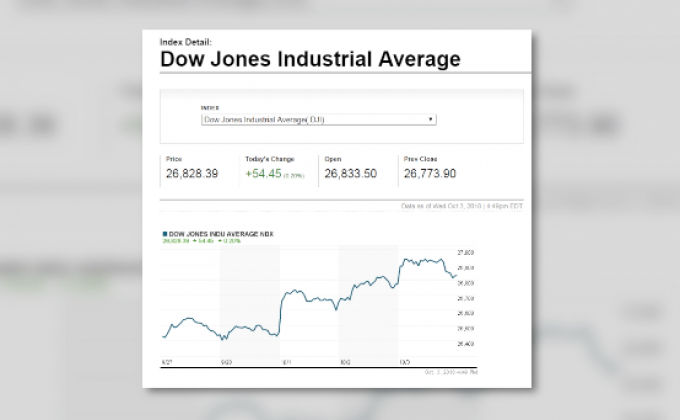The height and width of the screenshot is (420, 680).
Task: Click the 27,000 label on price axis
Action: (x=465, y=253)
